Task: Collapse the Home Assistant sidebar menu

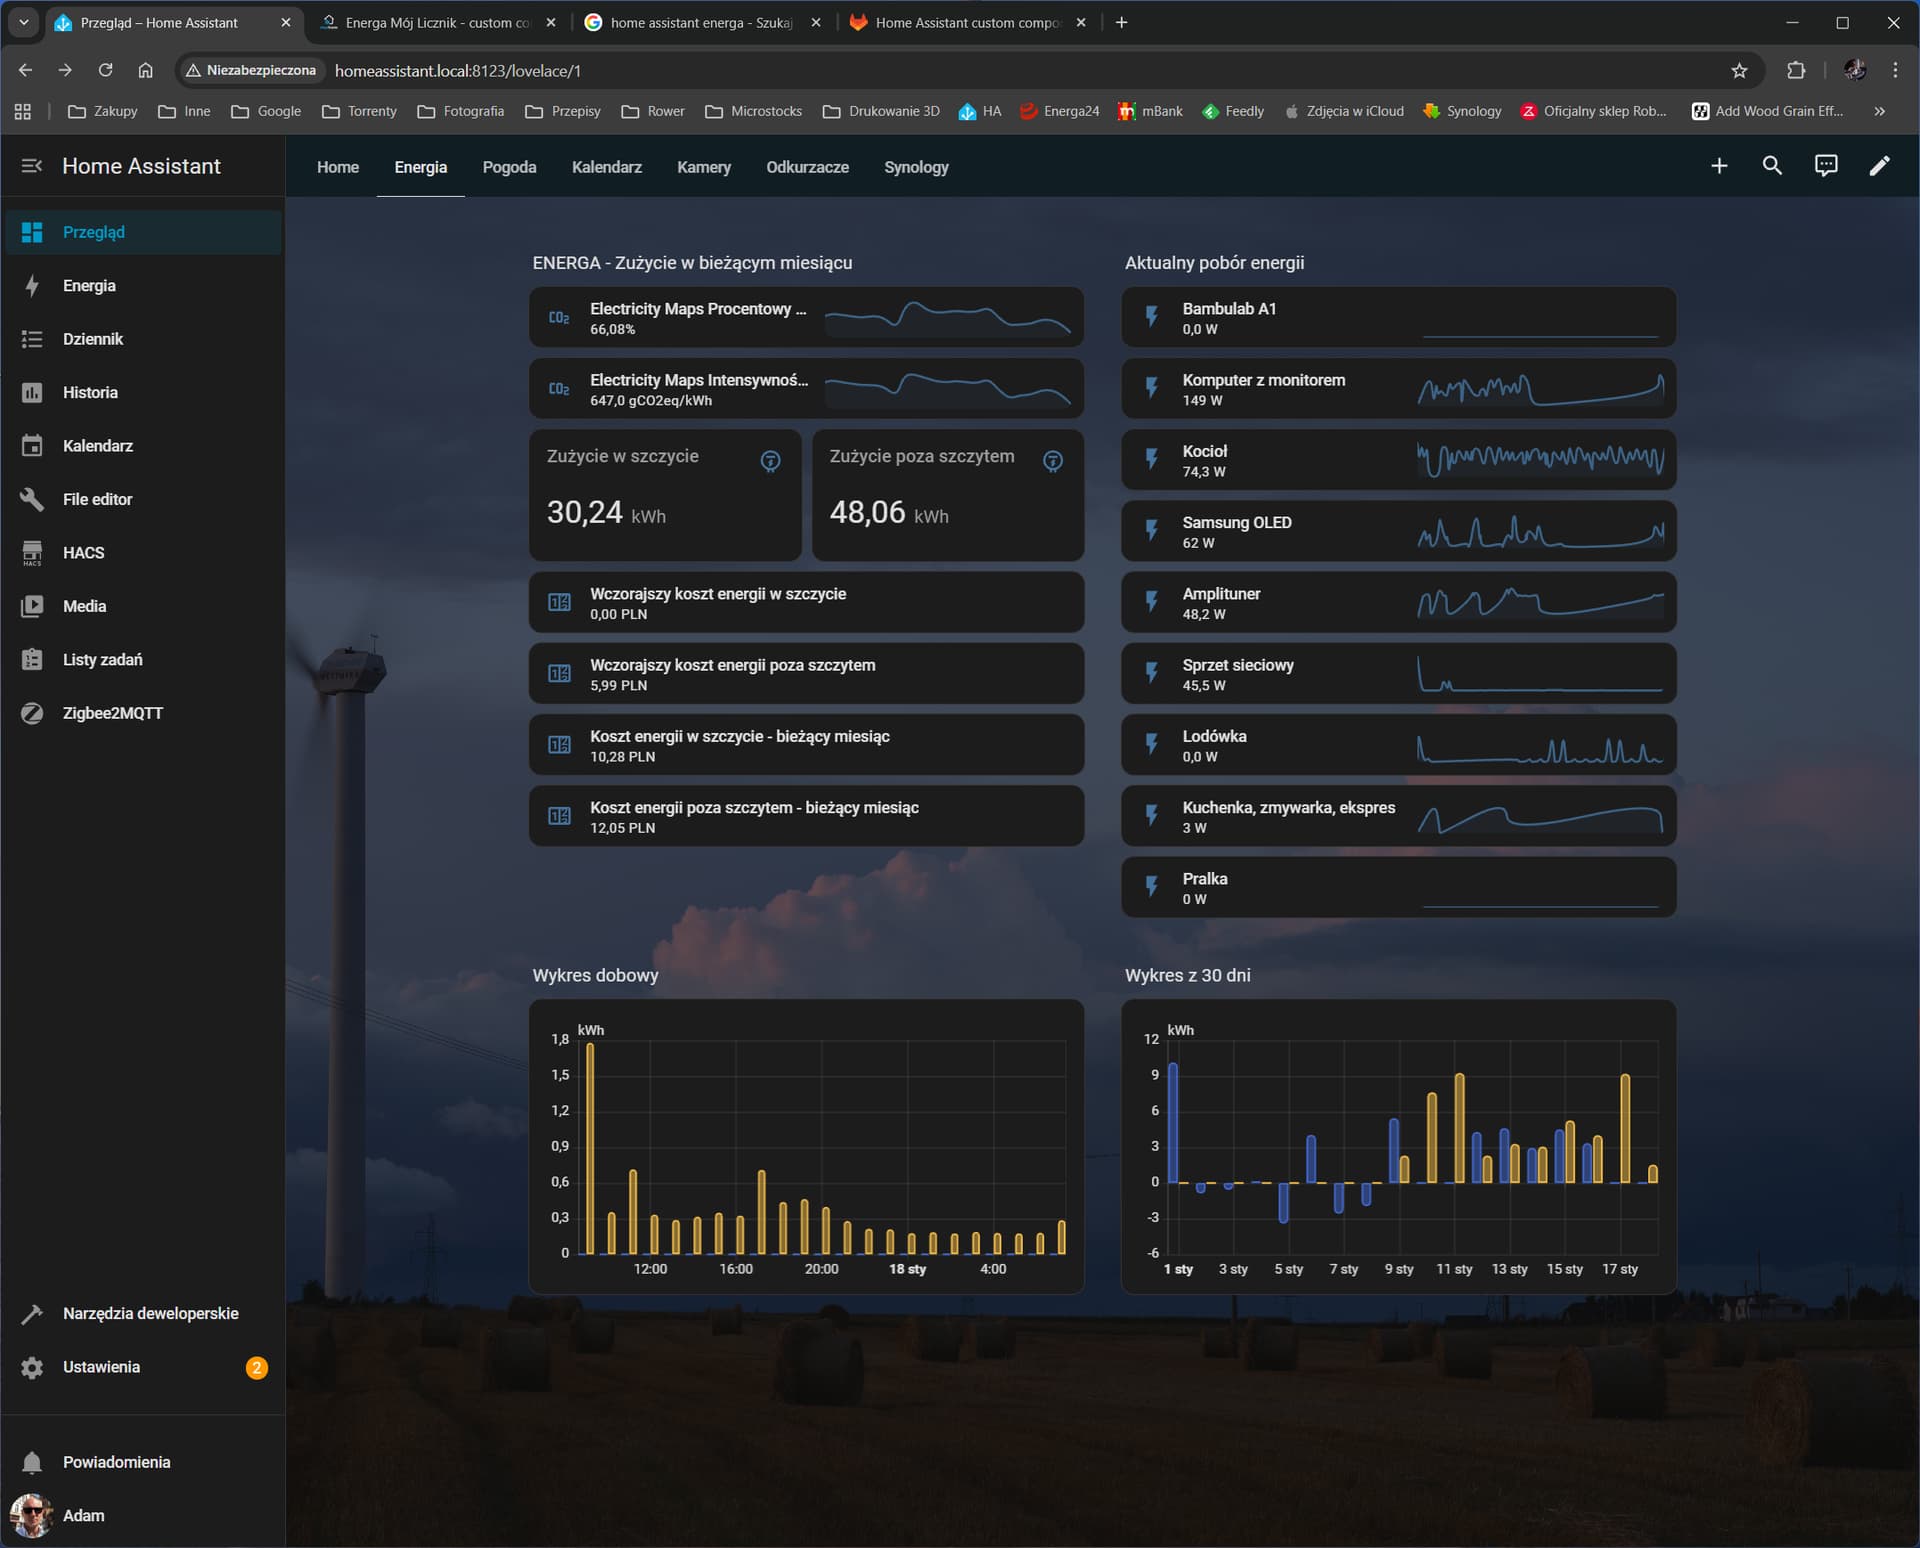Action: click(32, 166)
